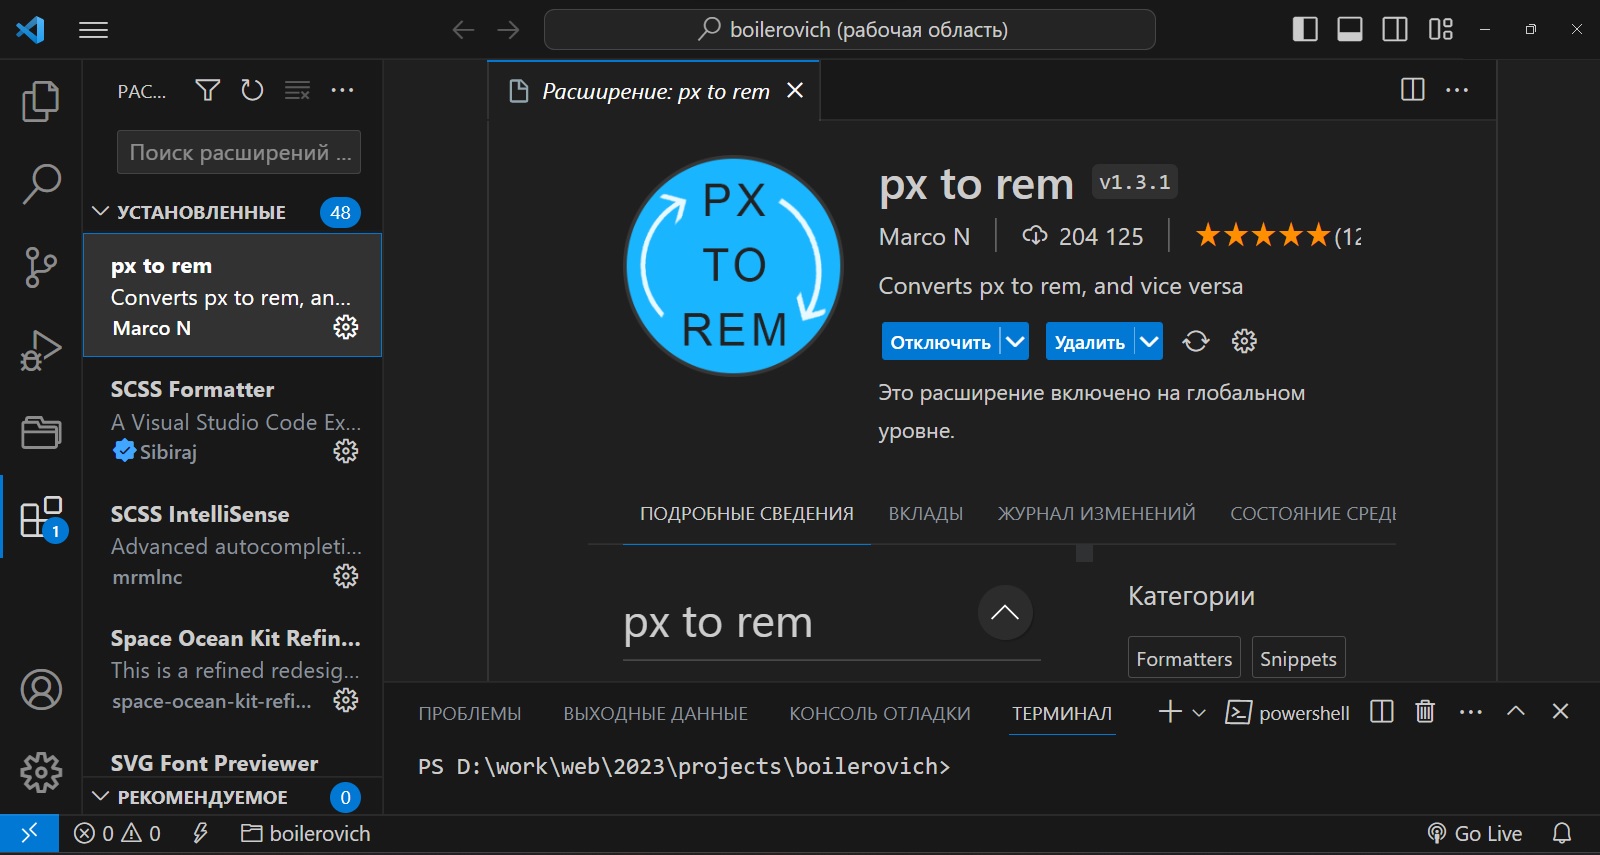Add a new terminal with plus icon
Screen dimensions: 1600x855
1170,712
